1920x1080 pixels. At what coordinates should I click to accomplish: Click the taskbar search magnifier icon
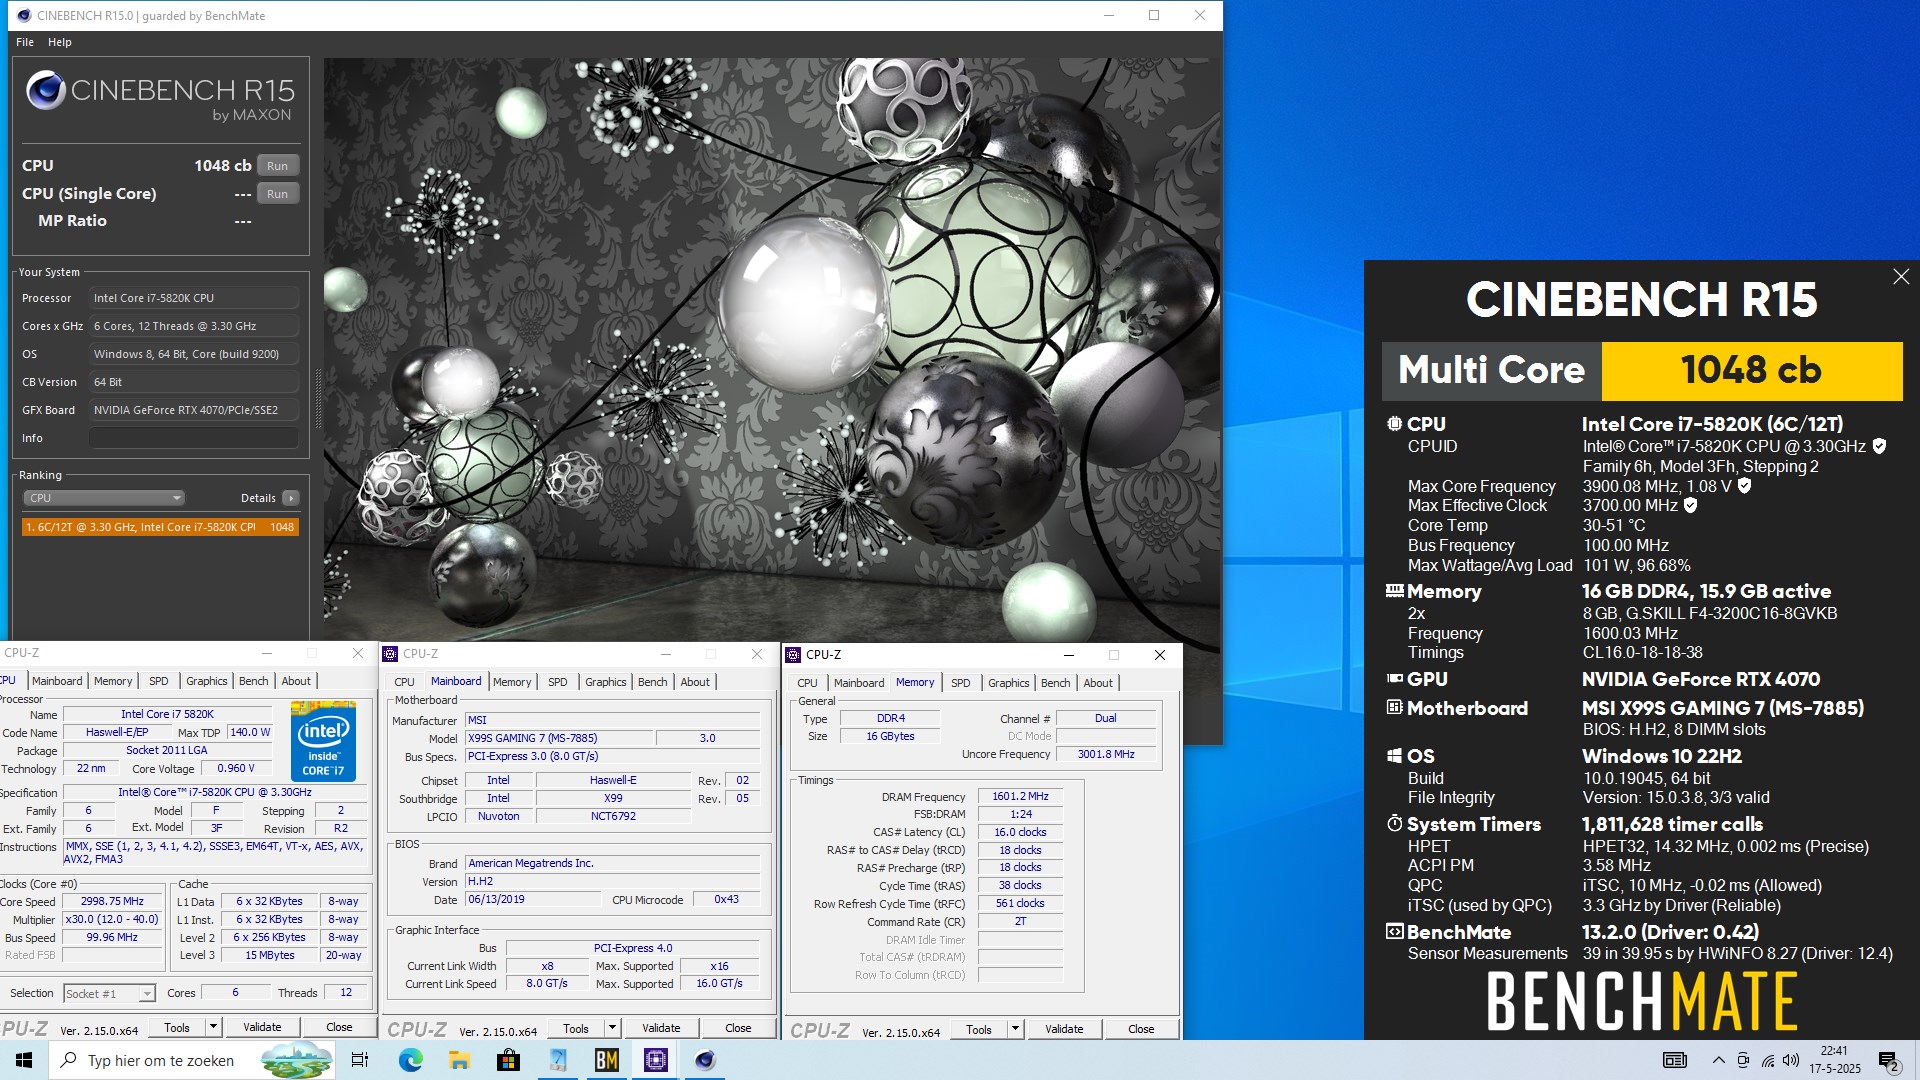tap(68, 1060)
